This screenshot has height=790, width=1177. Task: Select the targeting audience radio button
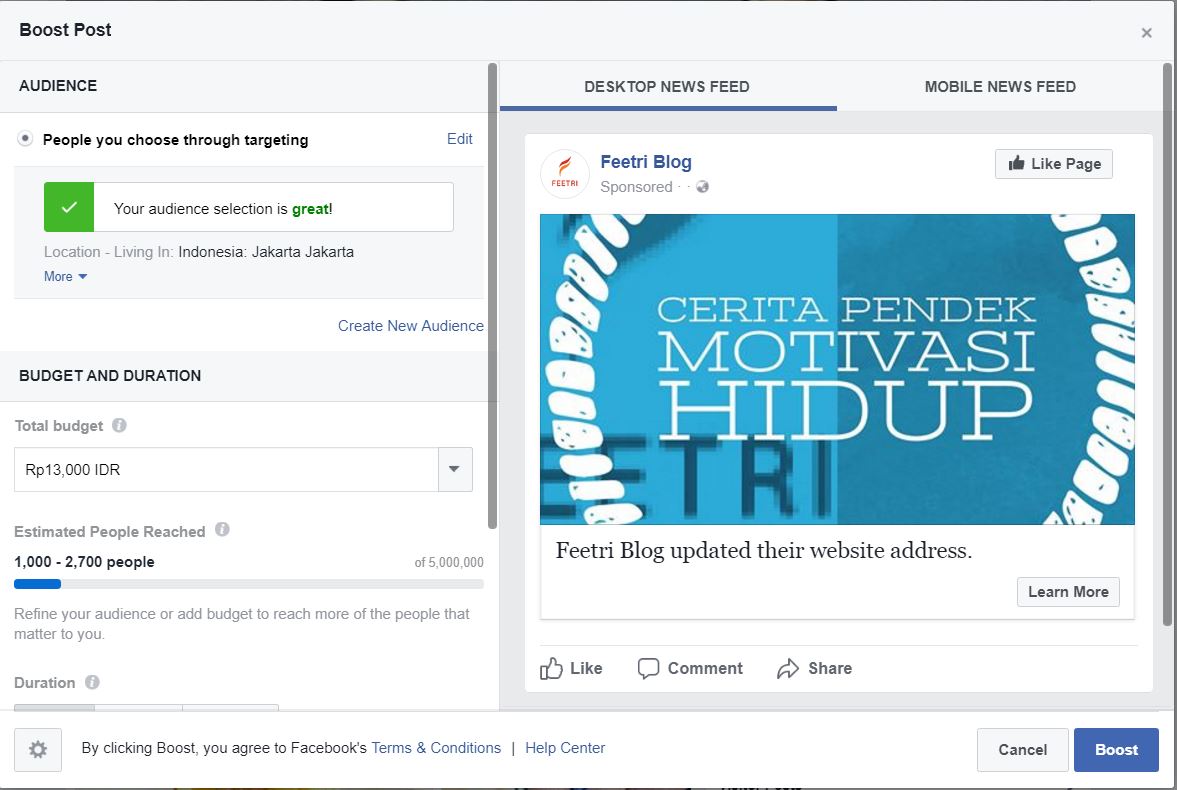[x=25, y=140]
